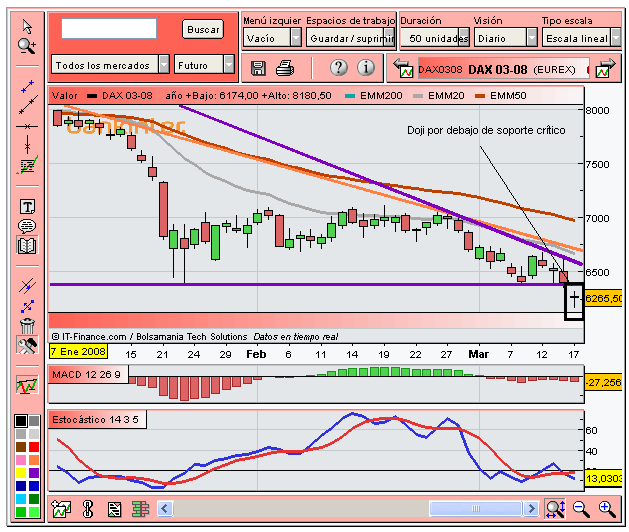629x532 pixels.
Task: Select the horizontal line tool
Action: pyautogui.click(x=27, y=126)
